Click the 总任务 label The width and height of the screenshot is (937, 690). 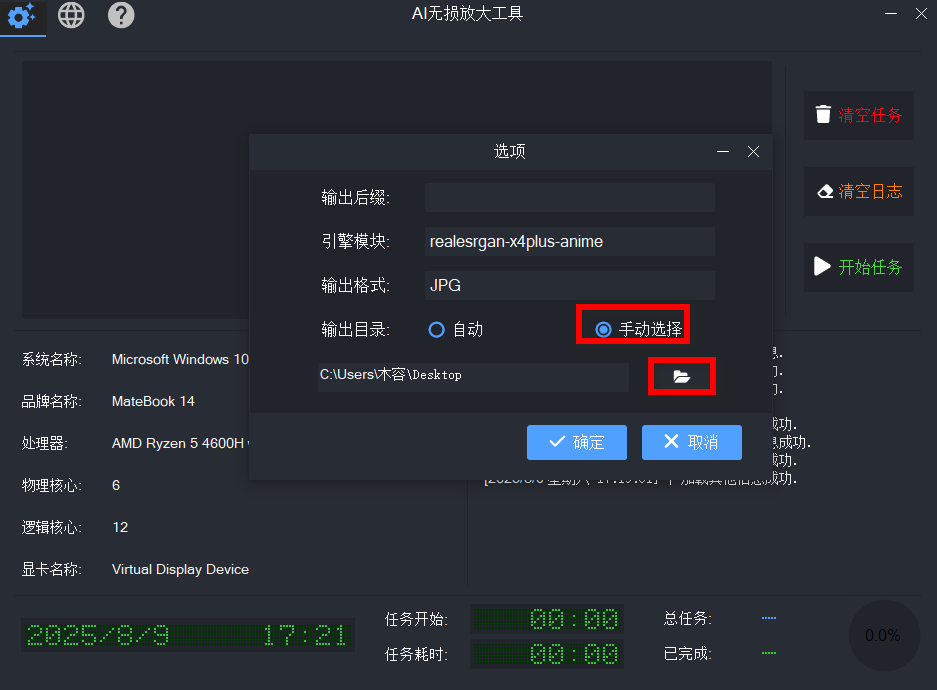point(687,618)
